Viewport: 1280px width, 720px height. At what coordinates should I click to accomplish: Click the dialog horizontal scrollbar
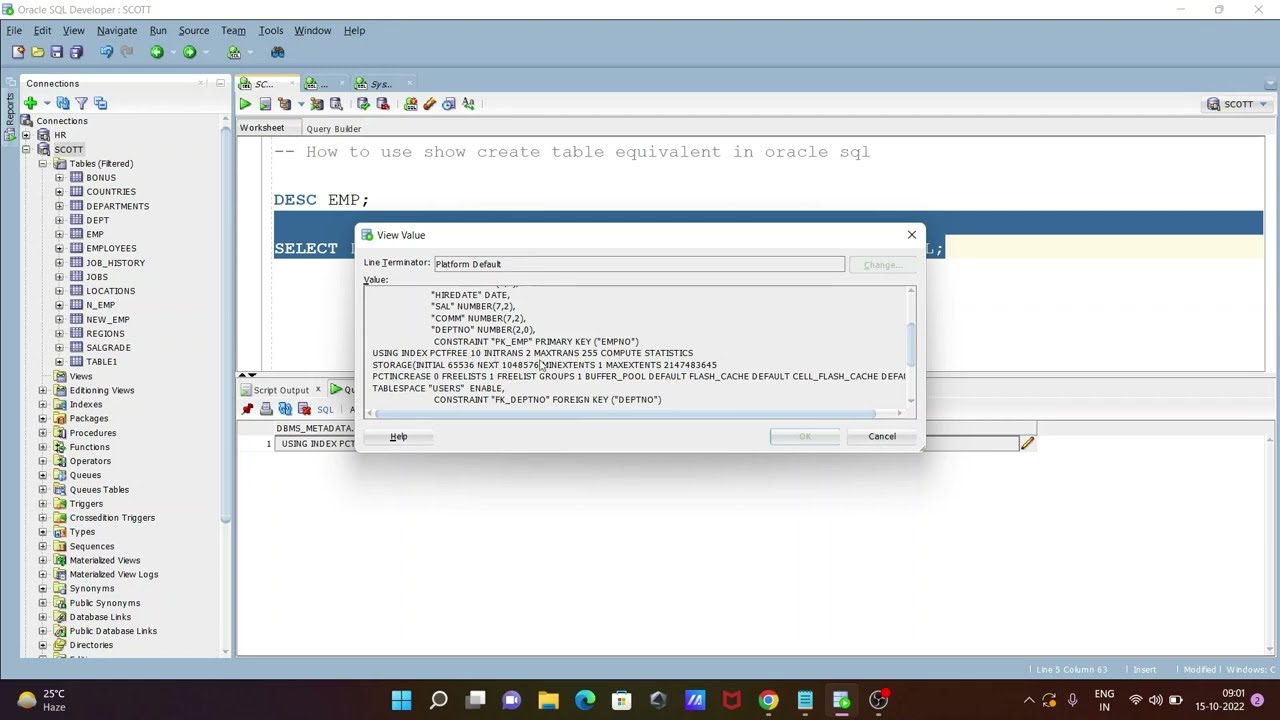[x=625, y=413]
